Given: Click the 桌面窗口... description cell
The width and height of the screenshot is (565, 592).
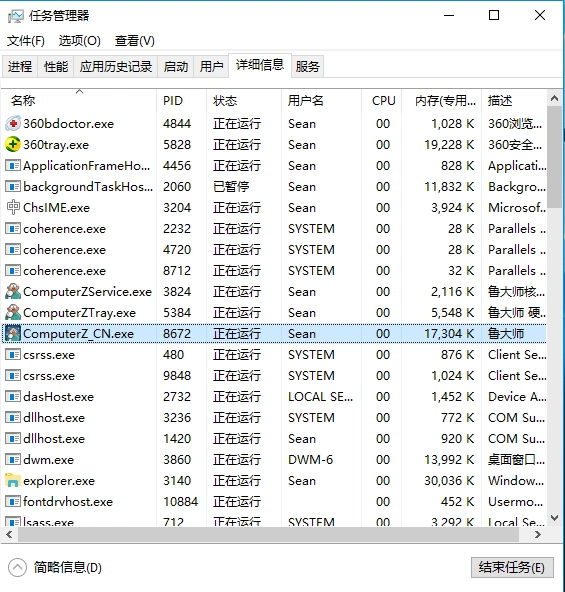Looking at the screenshot, I should pyautogui.click(x=516, y=460).
